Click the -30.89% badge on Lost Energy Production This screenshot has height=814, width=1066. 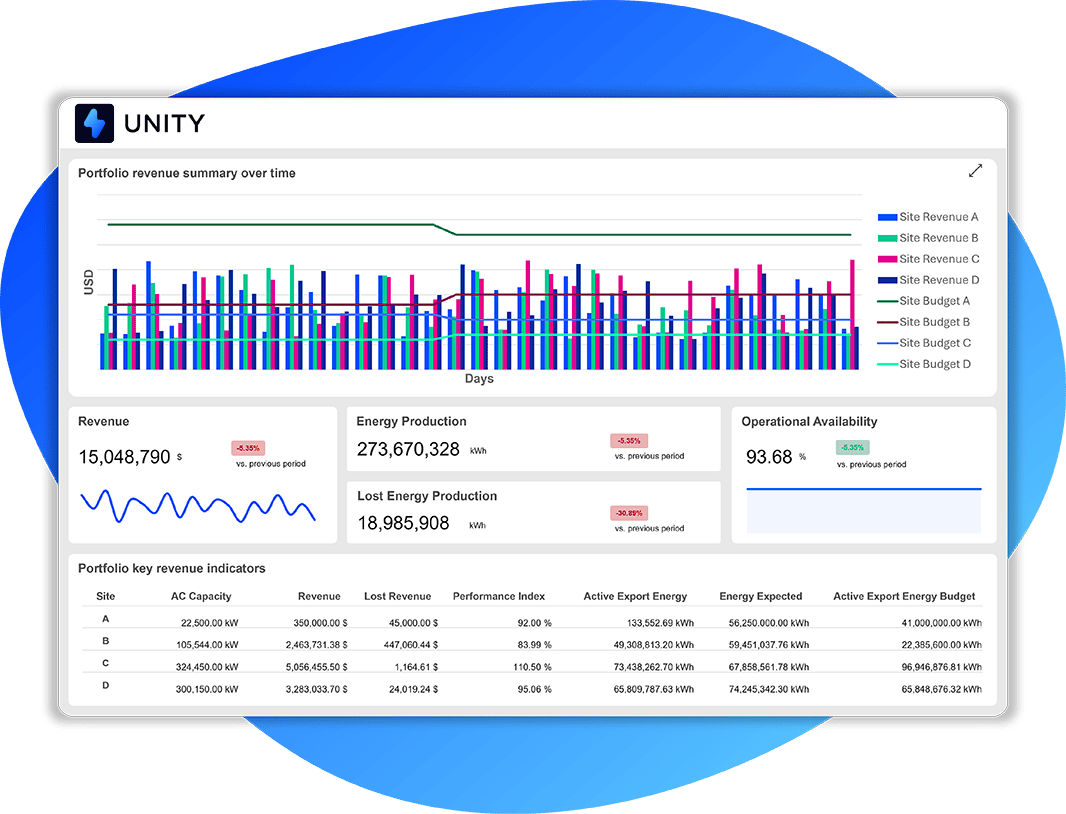click(631, 513)
